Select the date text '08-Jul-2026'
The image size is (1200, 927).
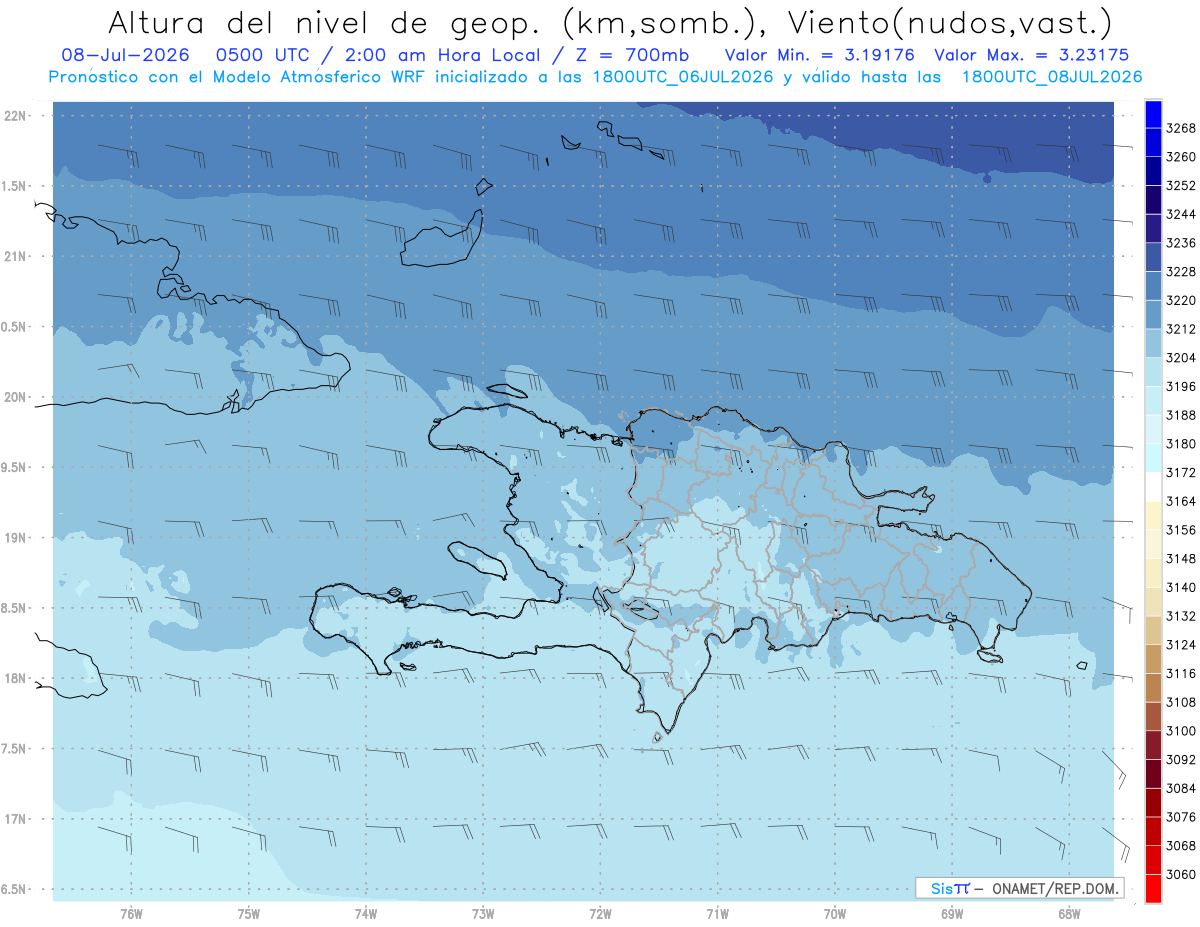[x=125, y=55]
